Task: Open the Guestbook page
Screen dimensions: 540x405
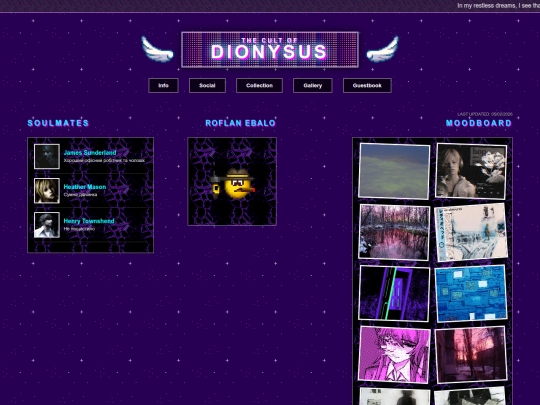Action: tap(367, 85)
